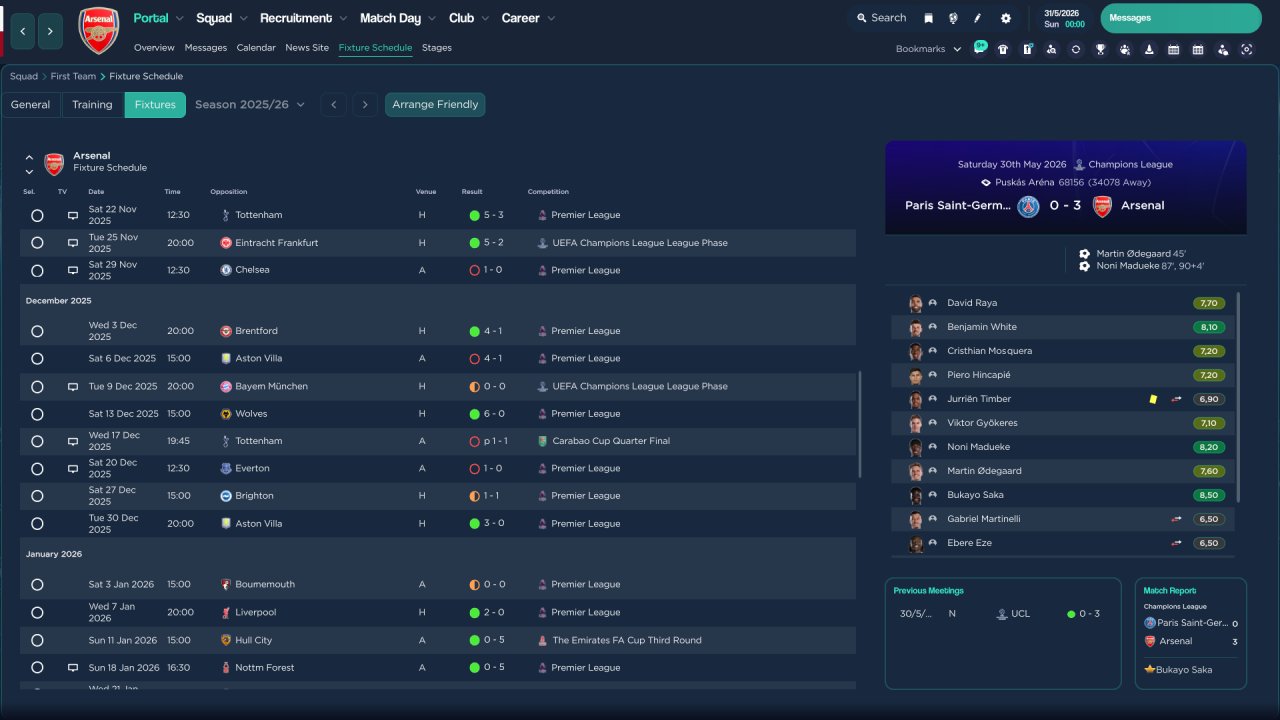
Task: Select the Brentford fixture radio button
Action: [37, 331]
